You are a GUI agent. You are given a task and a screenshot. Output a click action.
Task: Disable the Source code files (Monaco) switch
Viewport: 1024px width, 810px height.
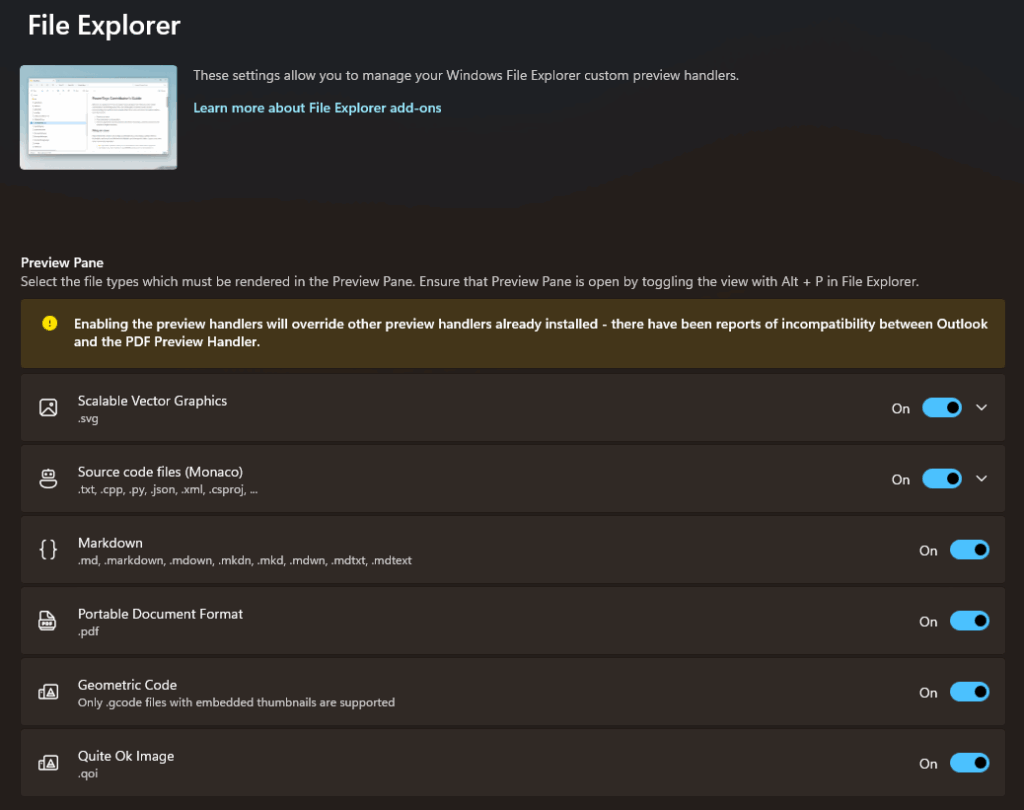point(941,479)
